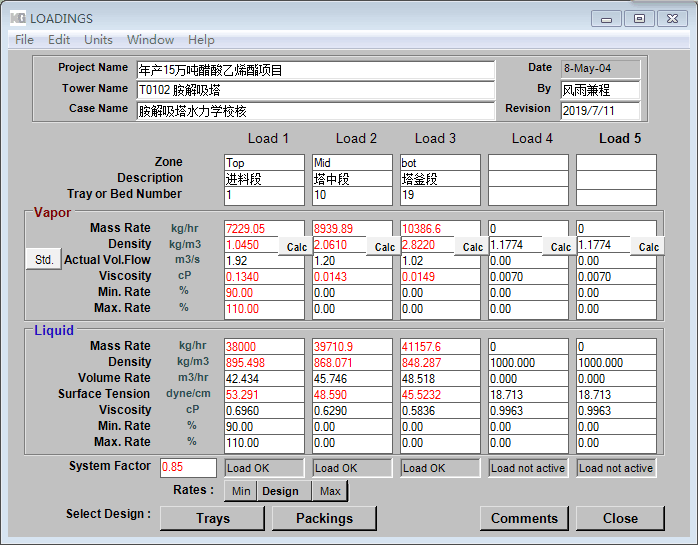Open the Window menu
698x545 pixels.
click(150, 40)
